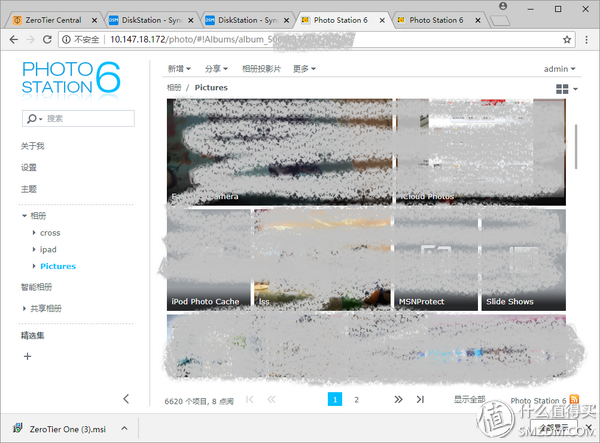600x443 pixels.
Task: Open the iPod Photo Cache album
Action: (209, 260)
